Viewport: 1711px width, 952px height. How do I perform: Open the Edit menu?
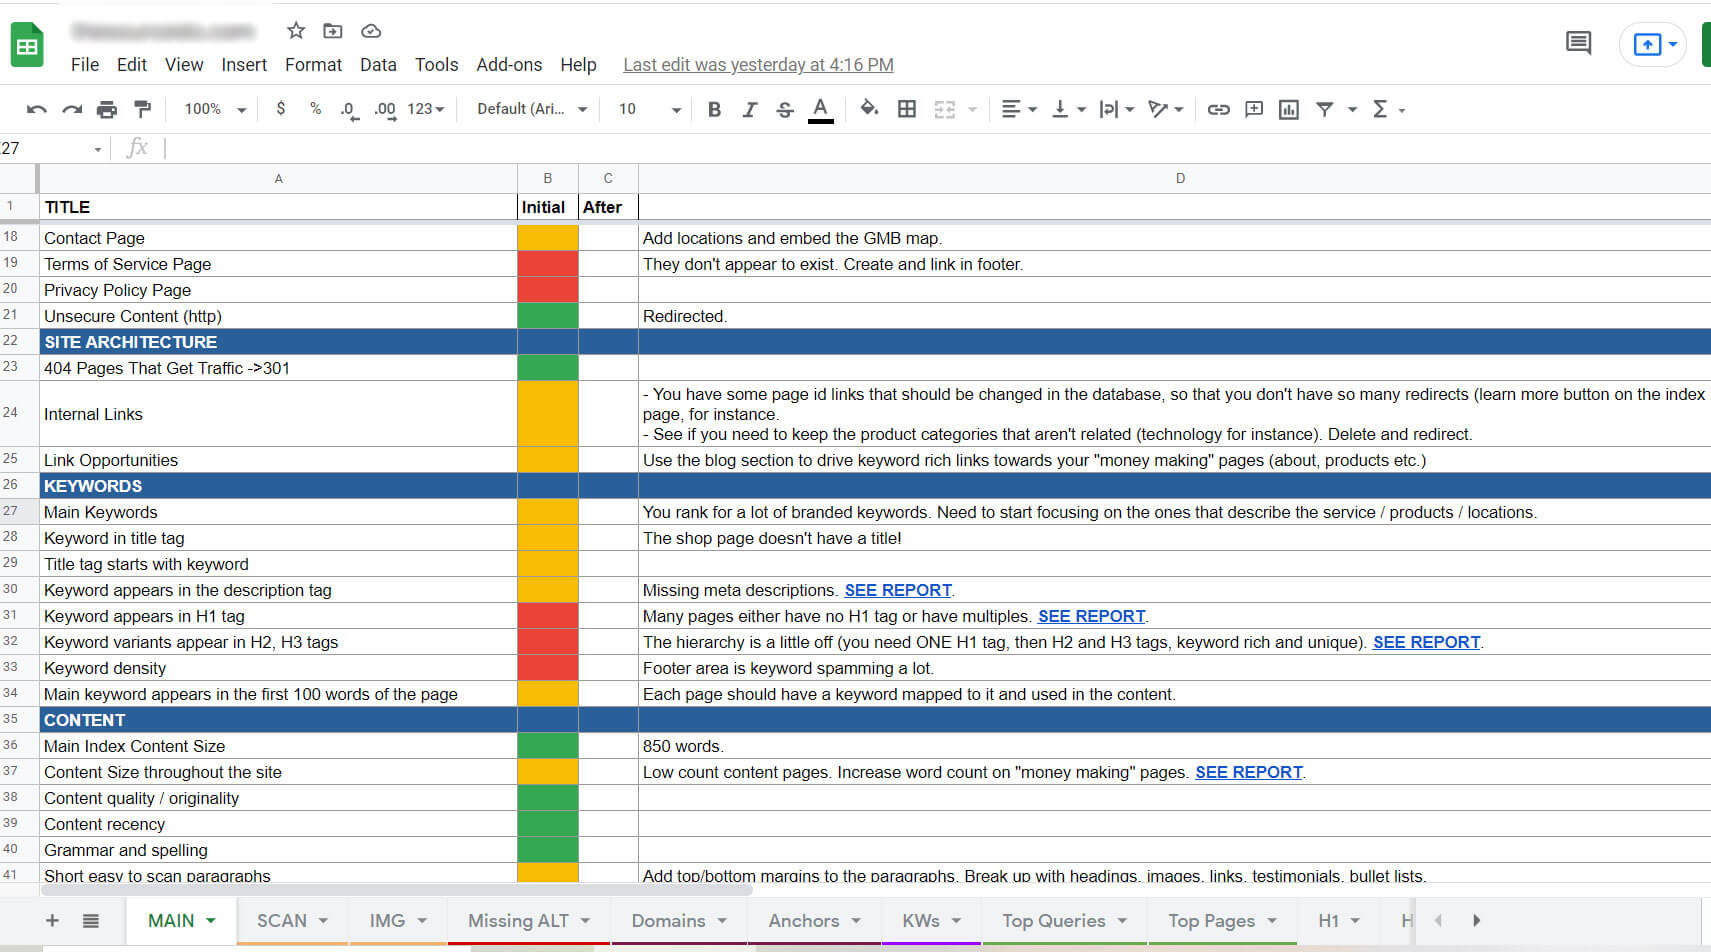coord(132,65)
